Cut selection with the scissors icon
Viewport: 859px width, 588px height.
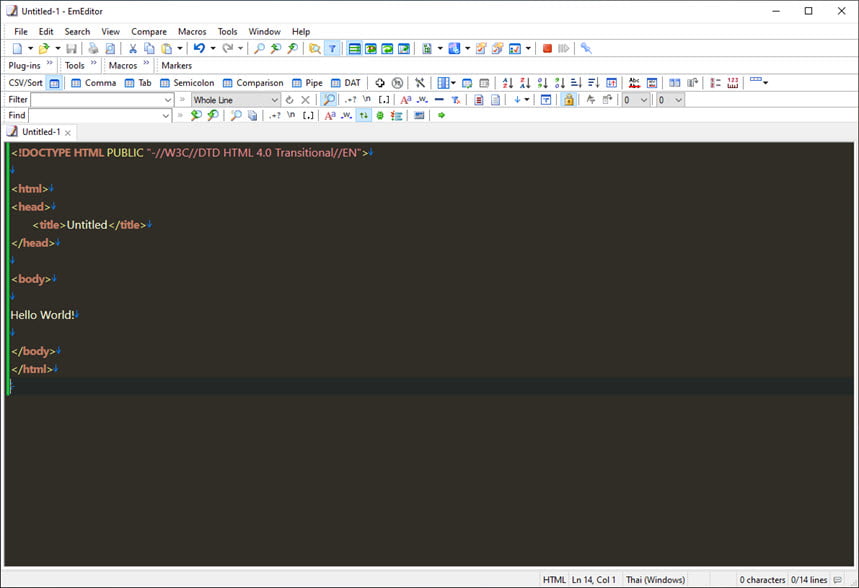[133, 48]
